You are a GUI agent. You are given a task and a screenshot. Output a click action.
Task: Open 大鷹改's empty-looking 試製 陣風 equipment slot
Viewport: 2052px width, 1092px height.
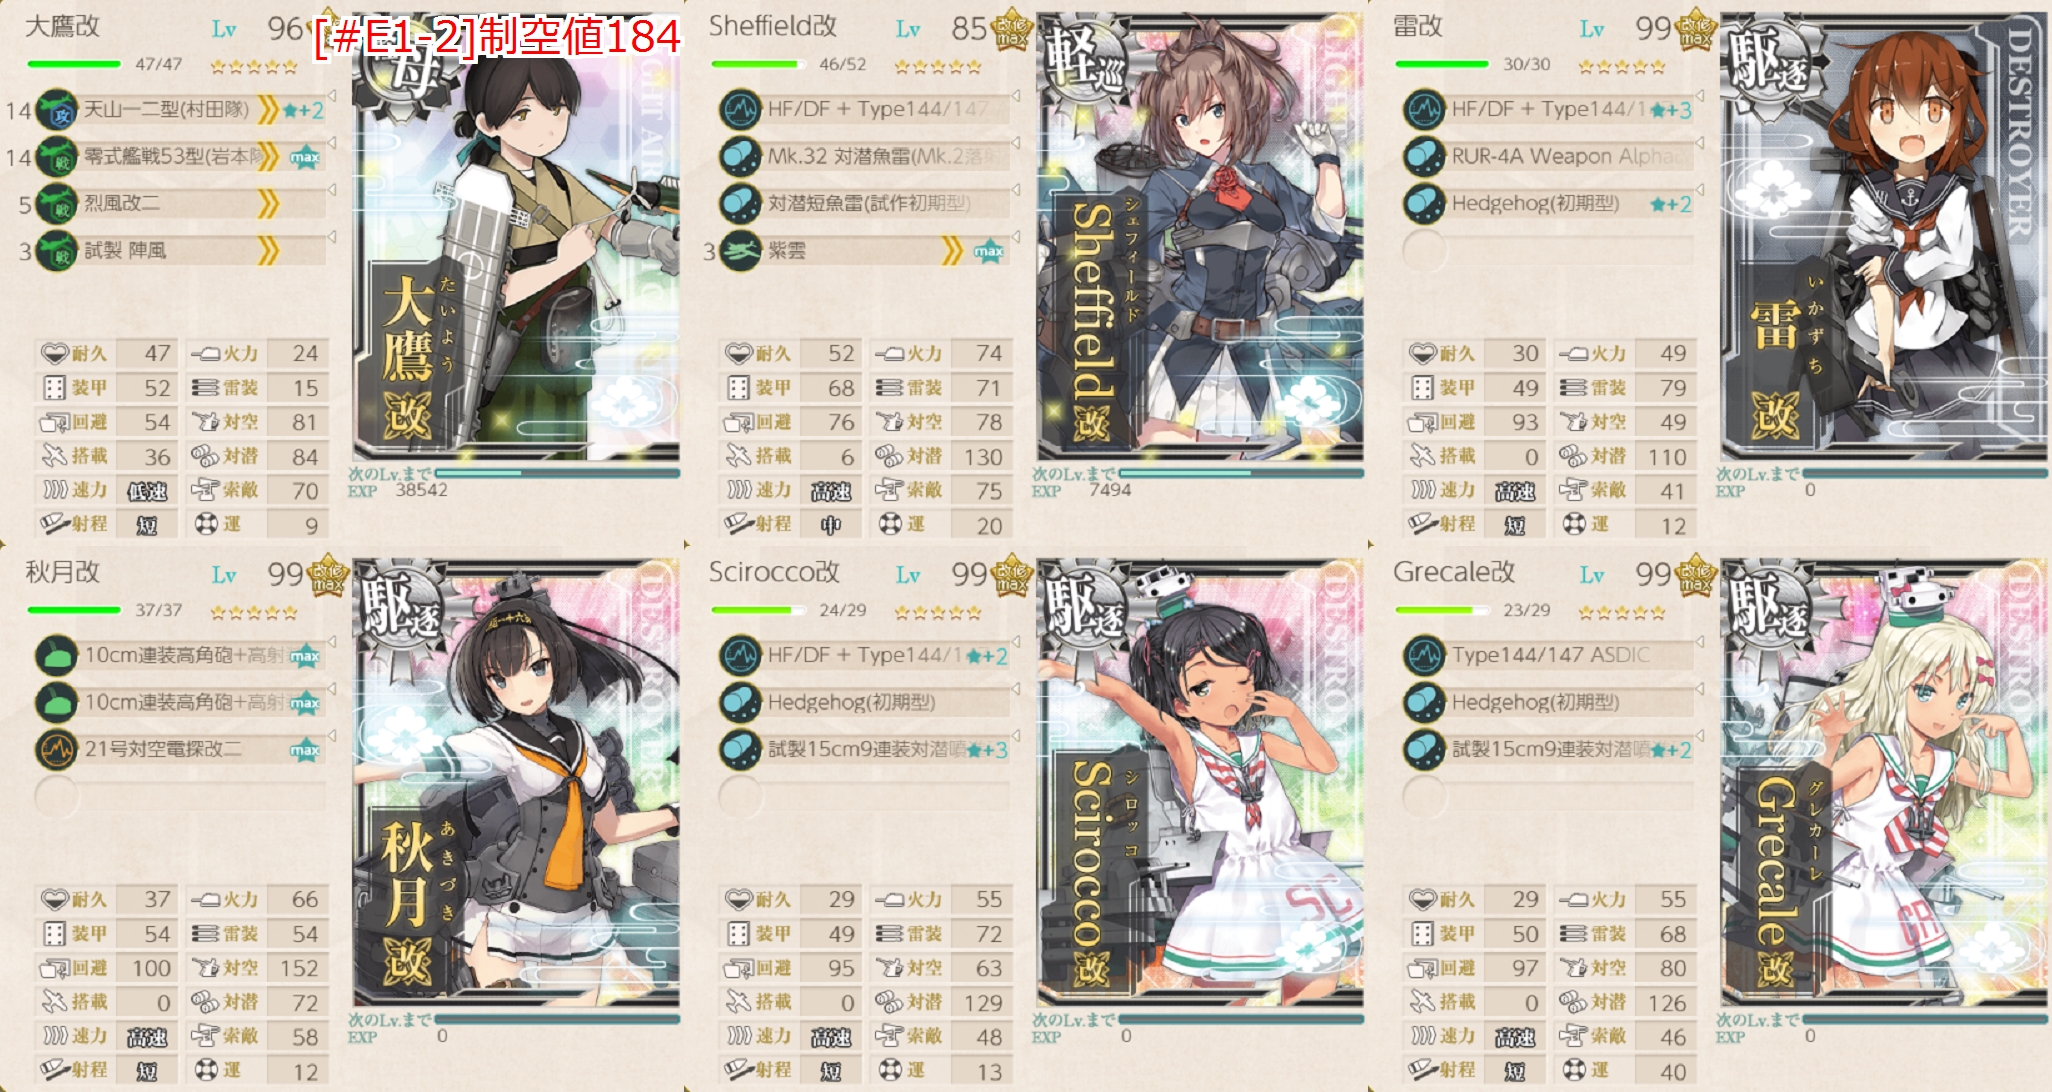(180, 251)
